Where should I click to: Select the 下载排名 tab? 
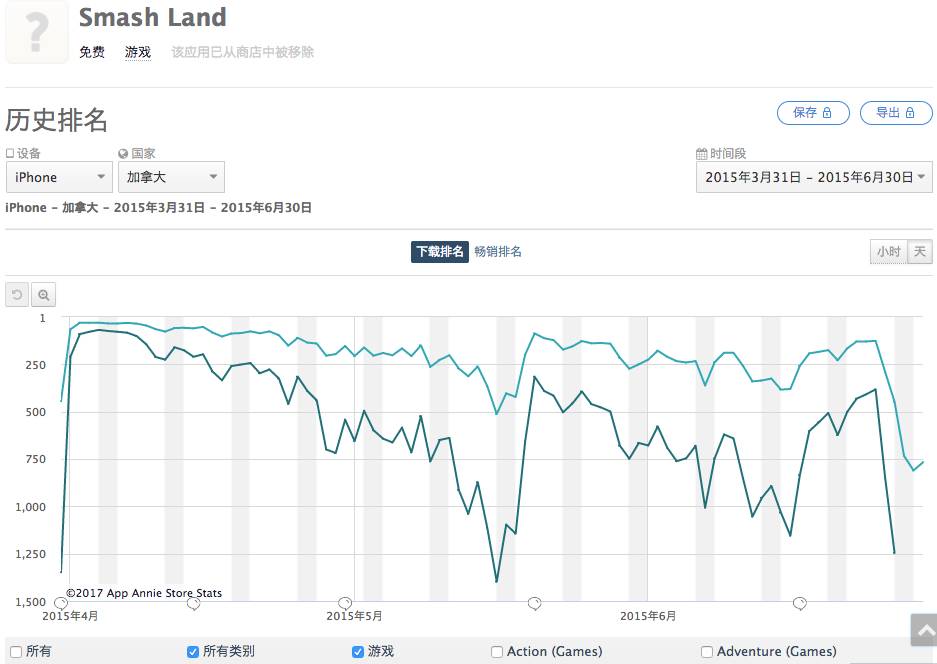coord(438,252)
